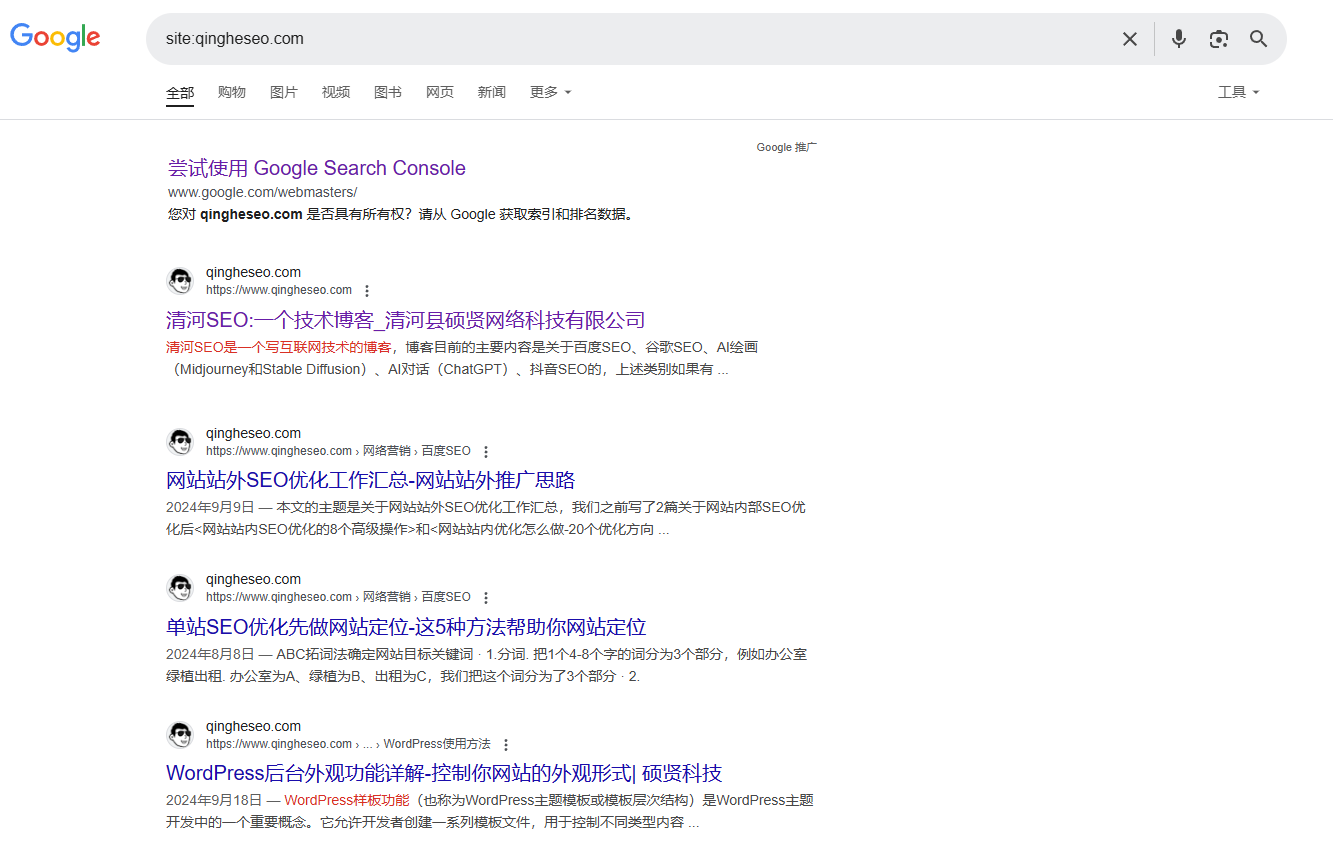The width and height of the screenshot is (1333, 842).
Task: Switch to the 图书 tab
Action: point(388,92)
